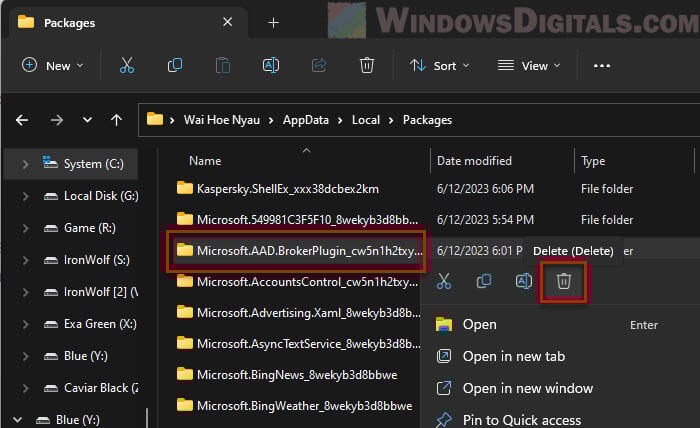Open the chevron after Local in the breadcrumb
Image resolution: width=700 pixels, height=428 pixels.
click(391, 121)
